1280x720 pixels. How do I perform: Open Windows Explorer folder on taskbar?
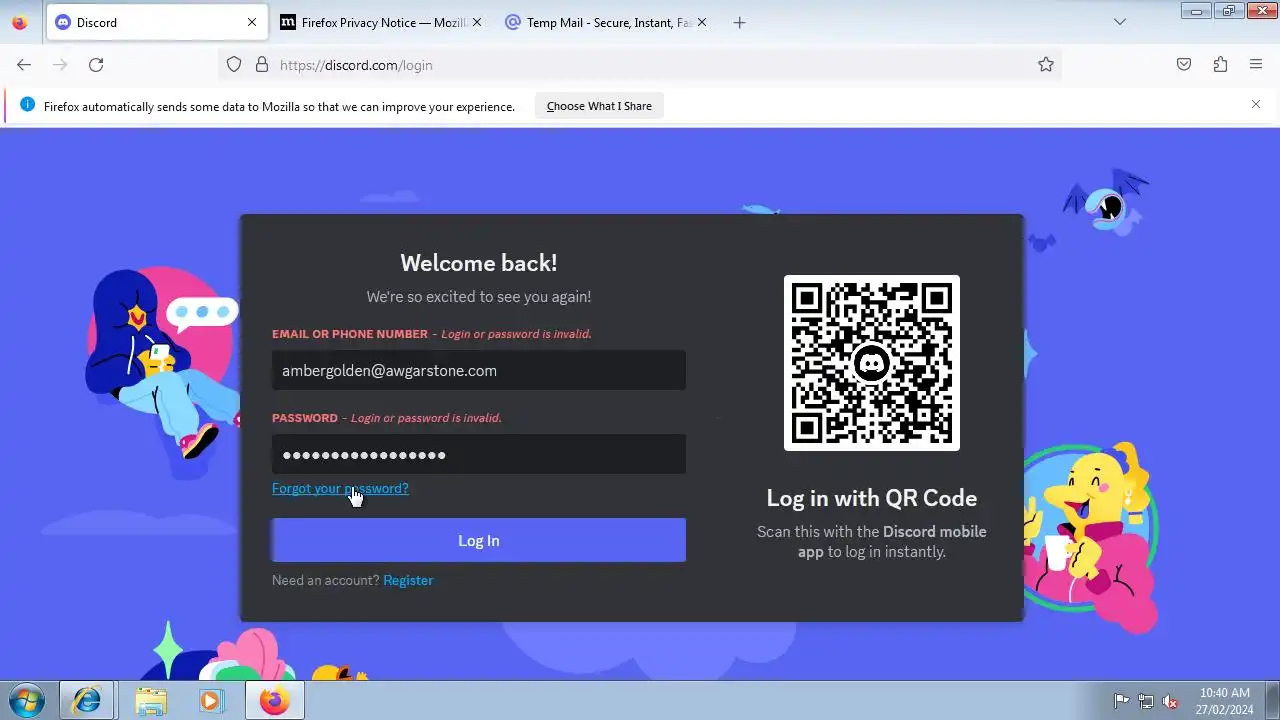pos(150,700)
